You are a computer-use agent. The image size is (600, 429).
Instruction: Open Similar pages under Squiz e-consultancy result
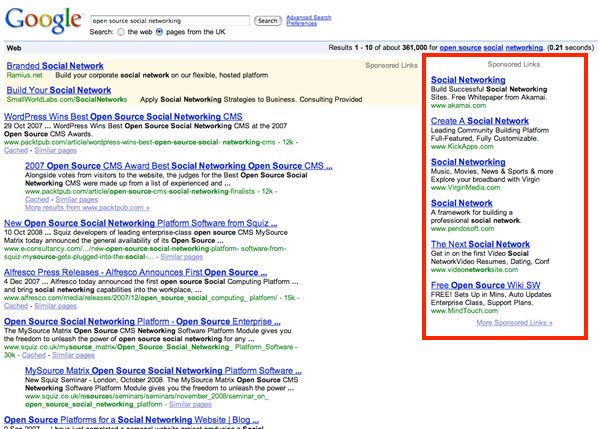coord(181,257)
